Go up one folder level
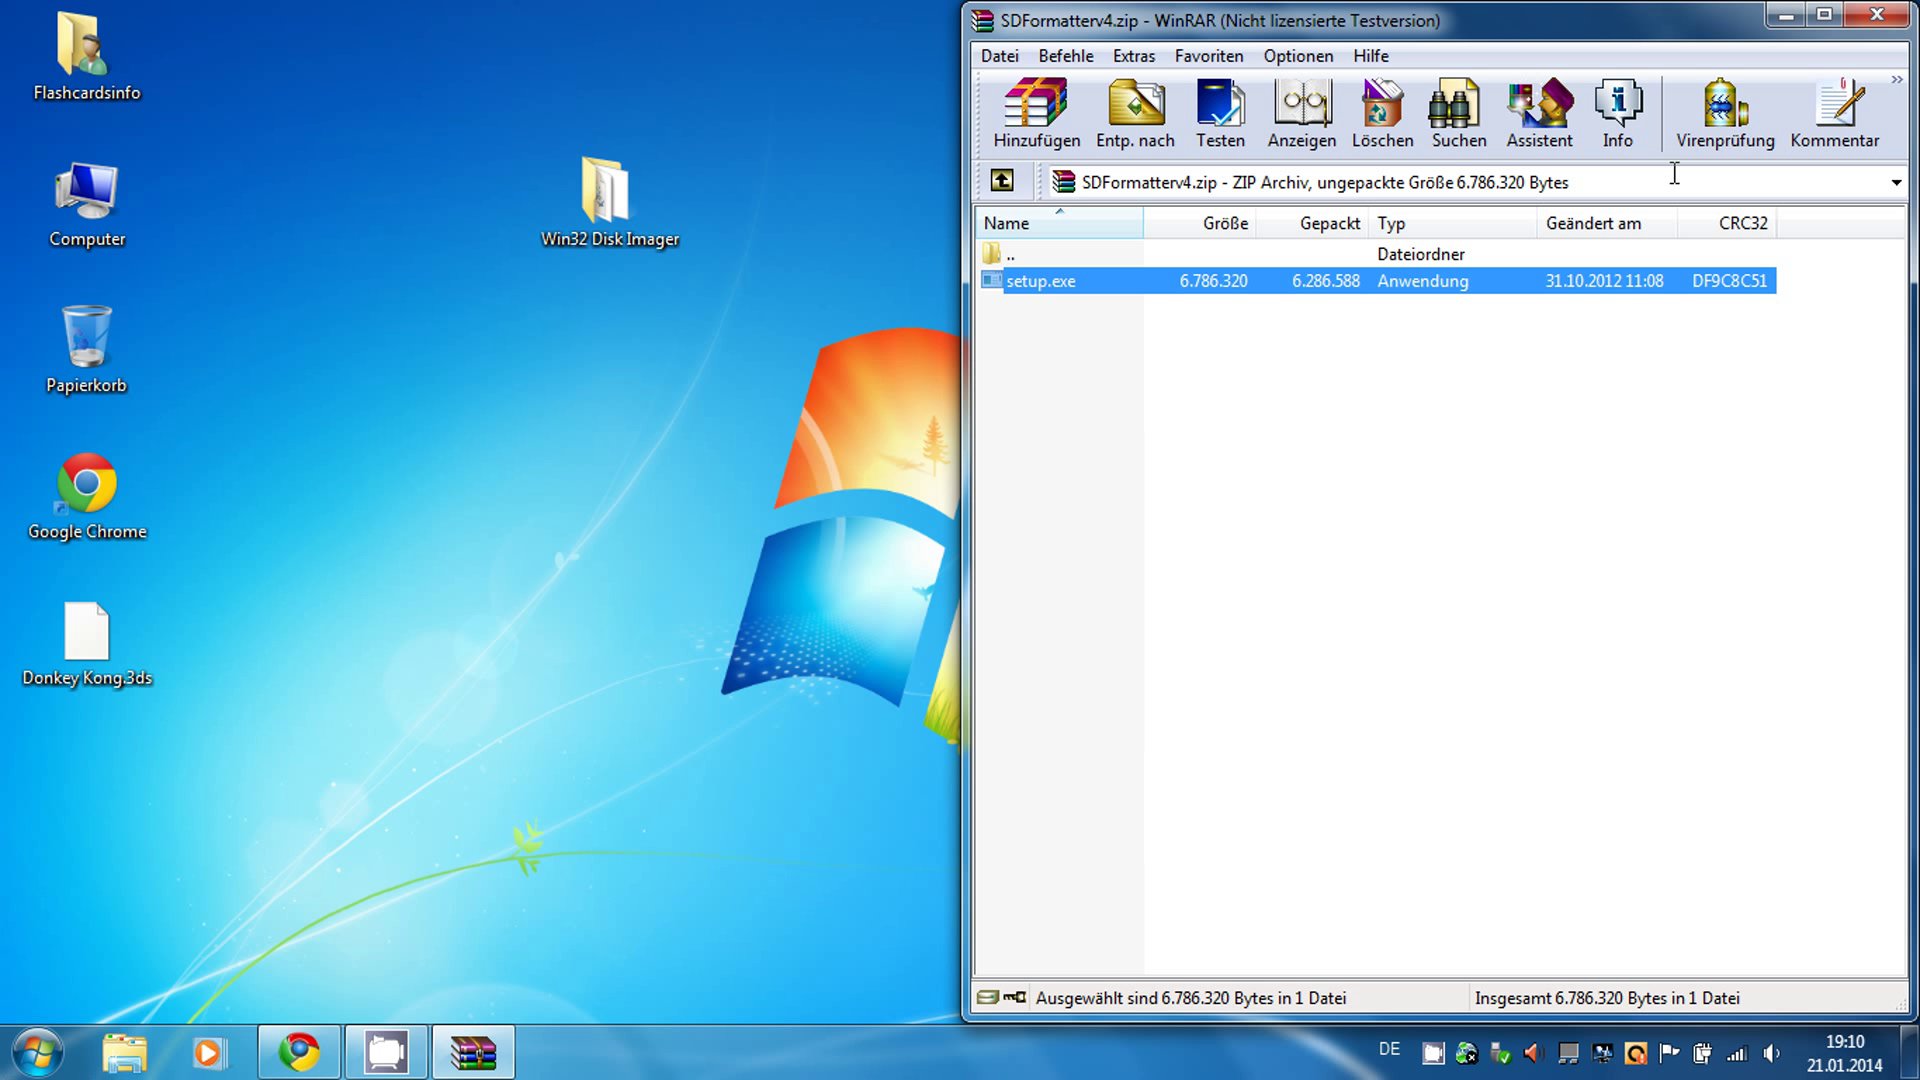1920x1080 pixels. (1002, 181)
